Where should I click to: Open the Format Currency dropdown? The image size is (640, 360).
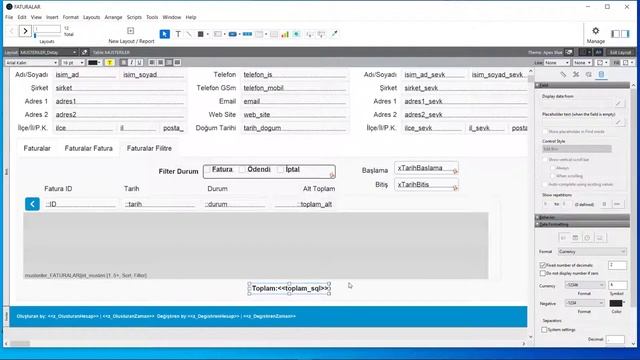592,251
